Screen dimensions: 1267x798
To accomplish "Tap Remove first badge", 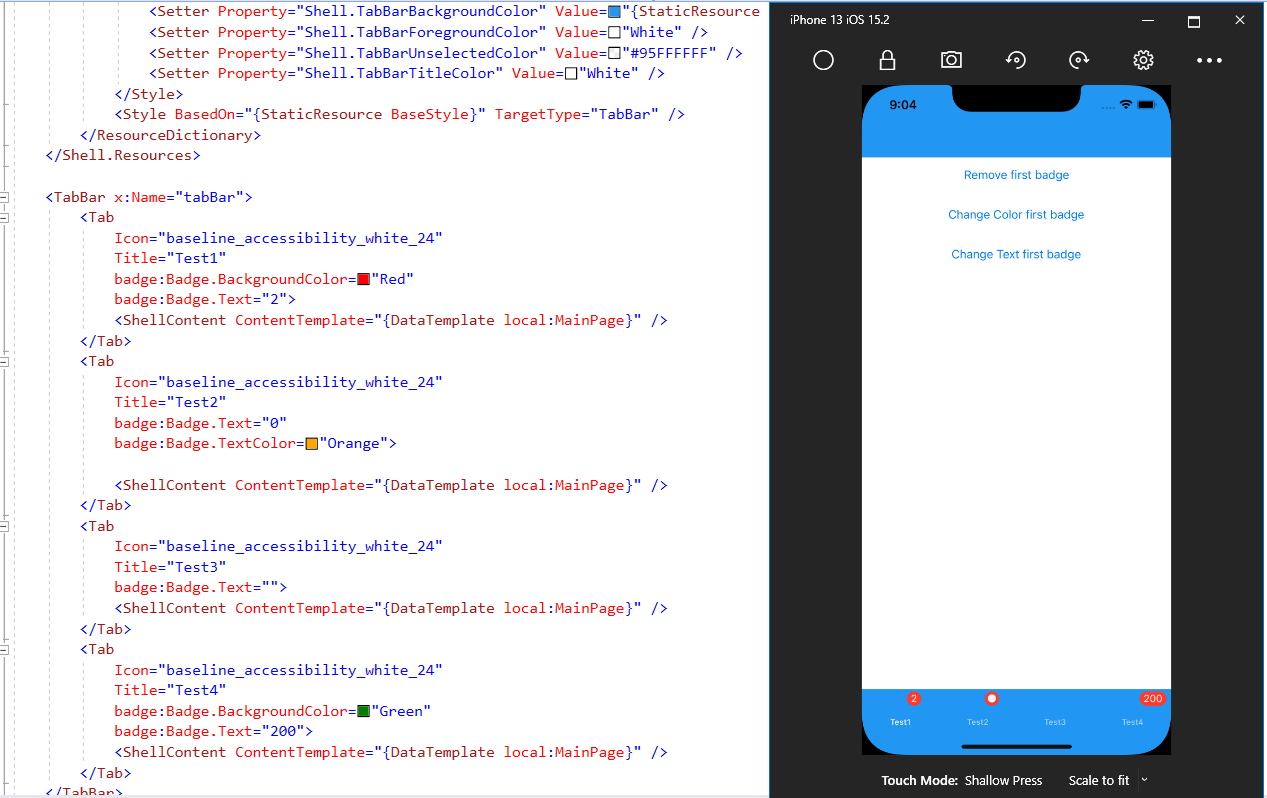I will click(x=1016, y=175).
